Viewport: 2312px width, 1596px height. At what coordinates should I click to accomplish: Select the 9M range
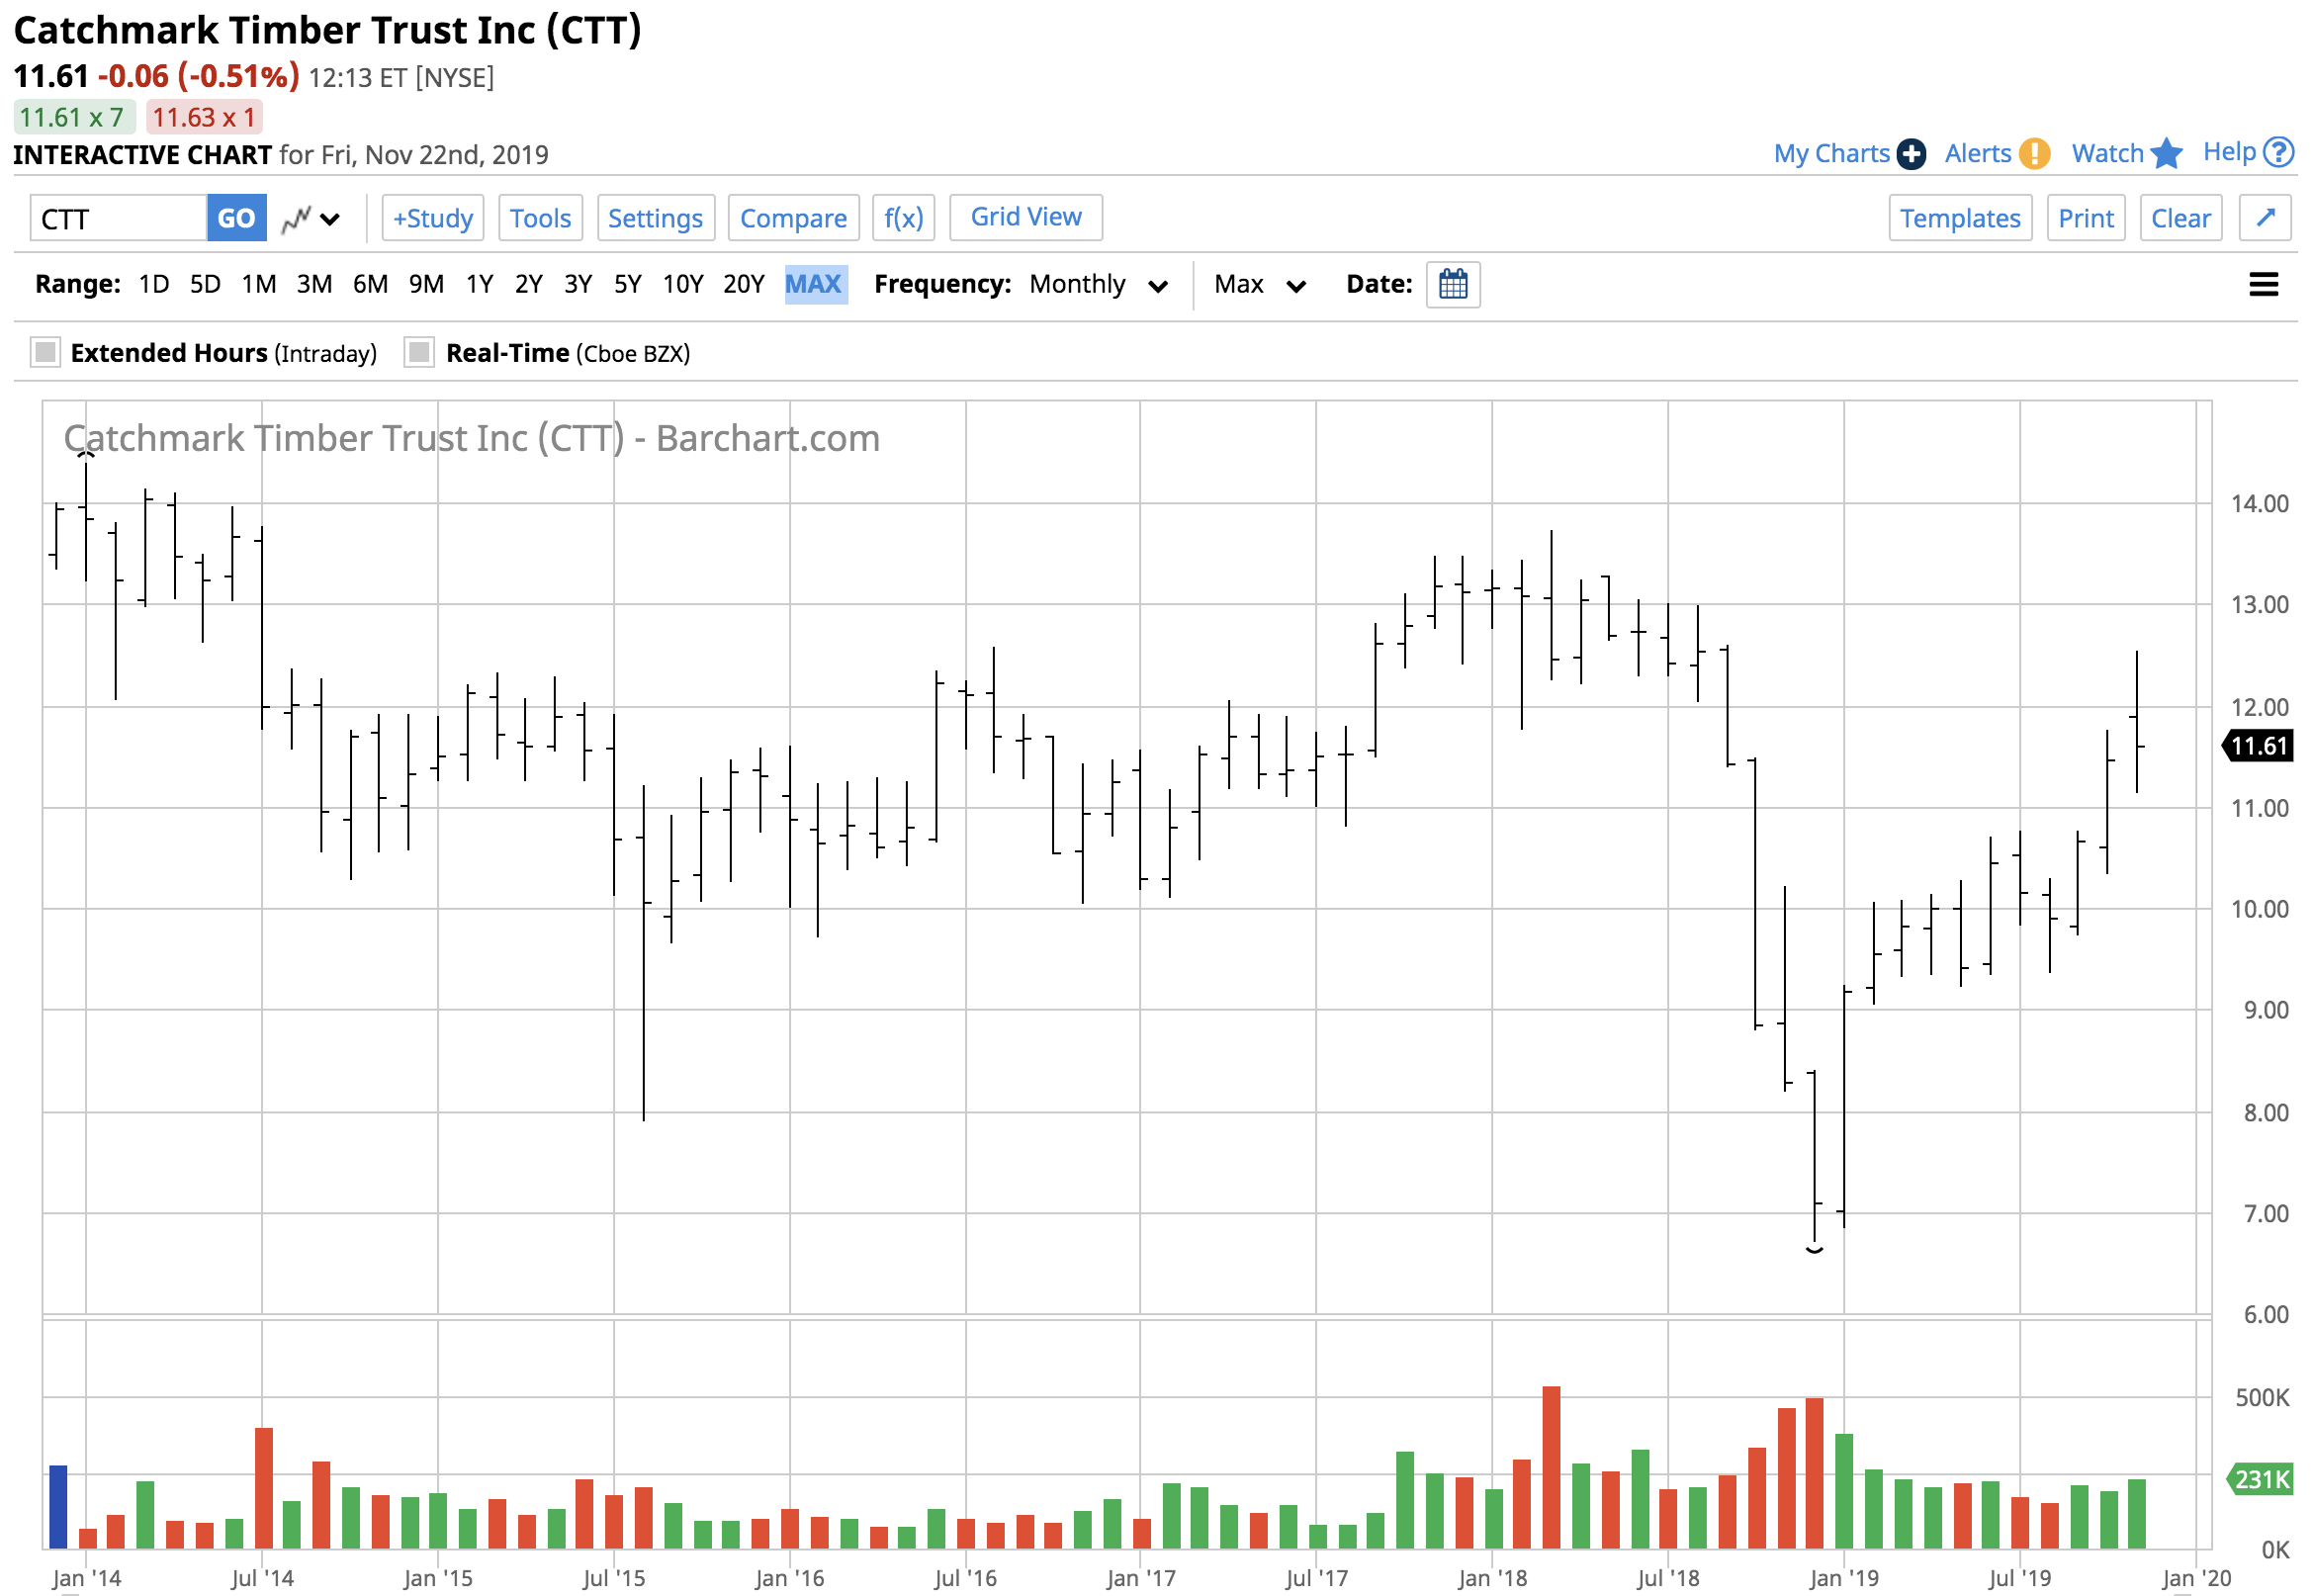426,285
